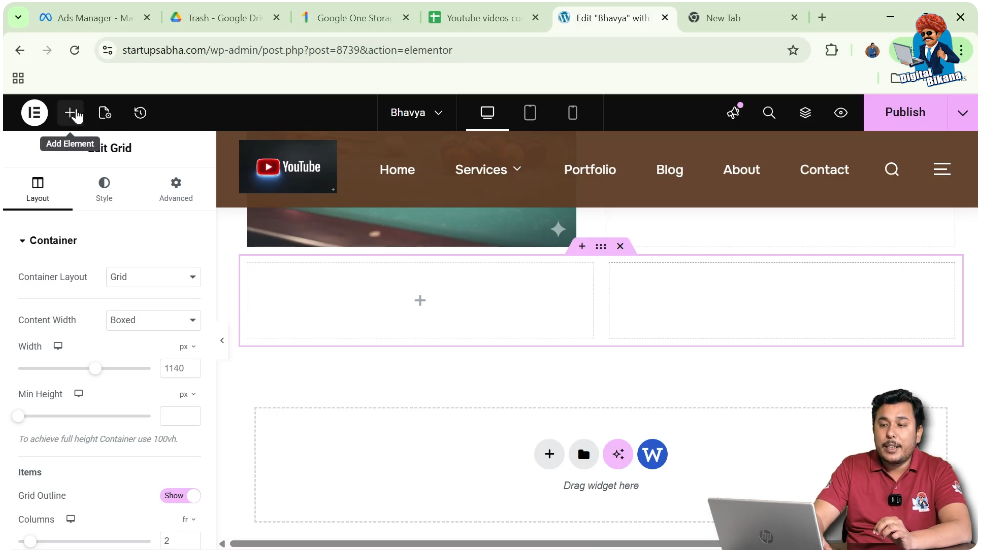The height and width of the screenshot is (553, 983).
Task: Click the site header search icon
Action: tap(891, 169)
